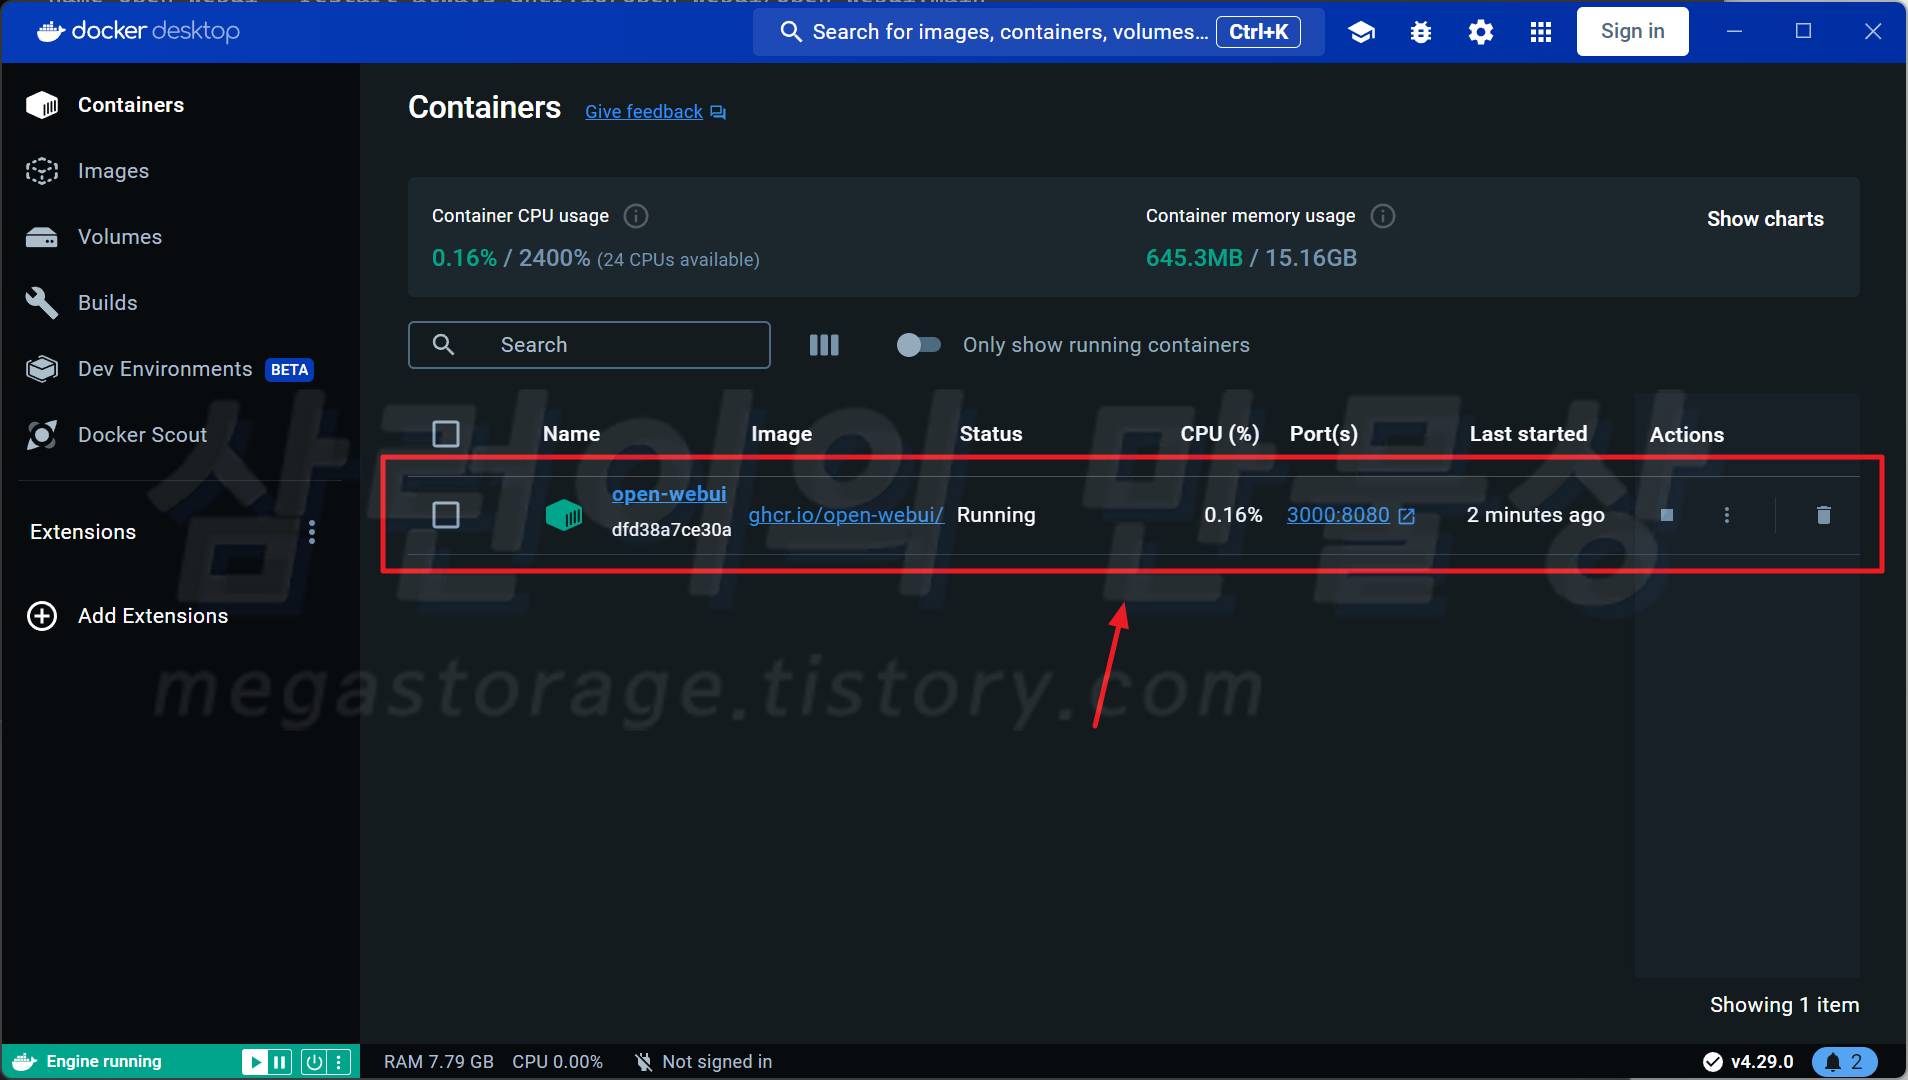
Task: Open the notifications bell showing 2
Action: 1845,1062
